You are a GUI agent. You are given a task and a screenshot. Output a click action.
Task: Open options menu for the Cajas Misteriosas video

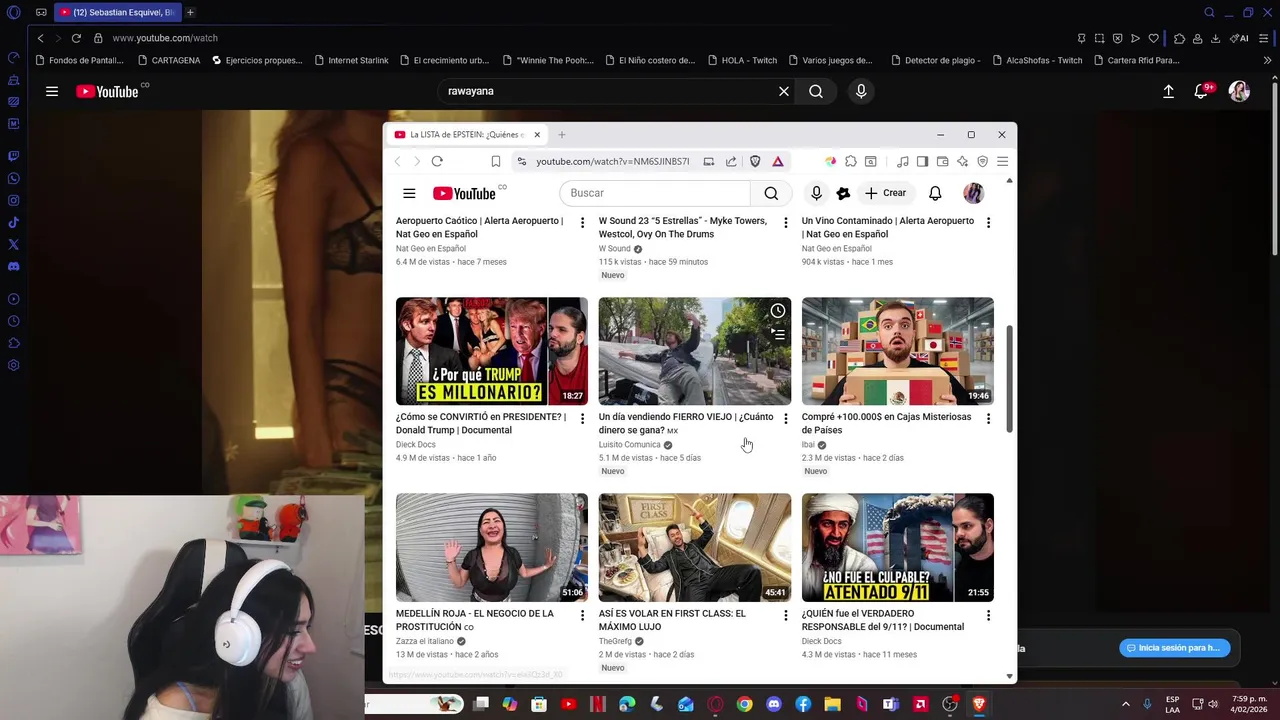coord(988,418)
